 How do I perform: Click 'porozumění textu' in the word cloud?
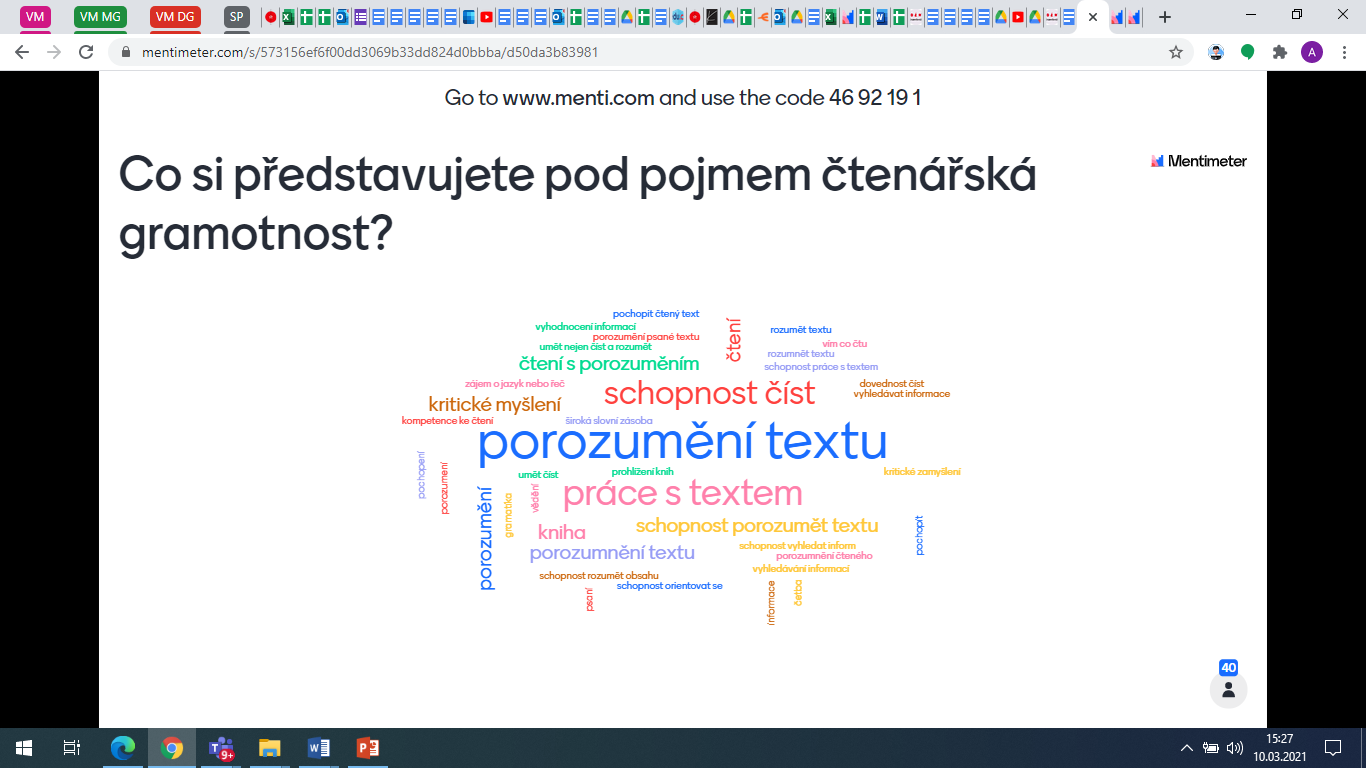point(682,443)
